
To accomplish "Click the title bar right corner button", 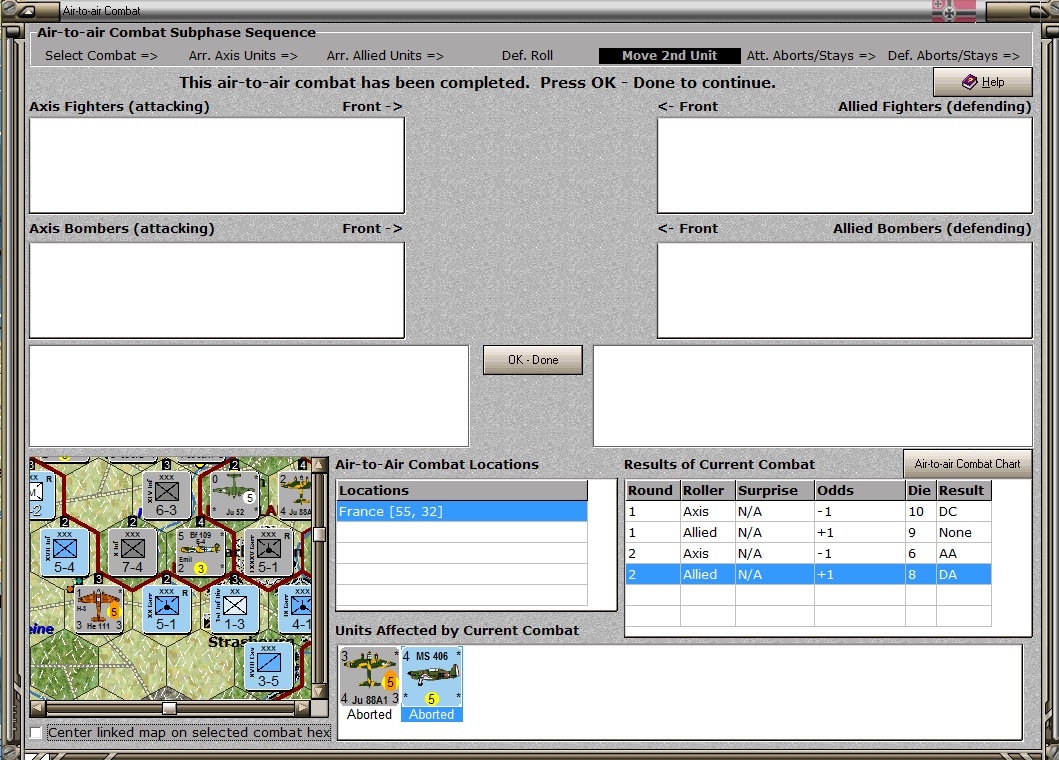I will tap(1039, 11).
